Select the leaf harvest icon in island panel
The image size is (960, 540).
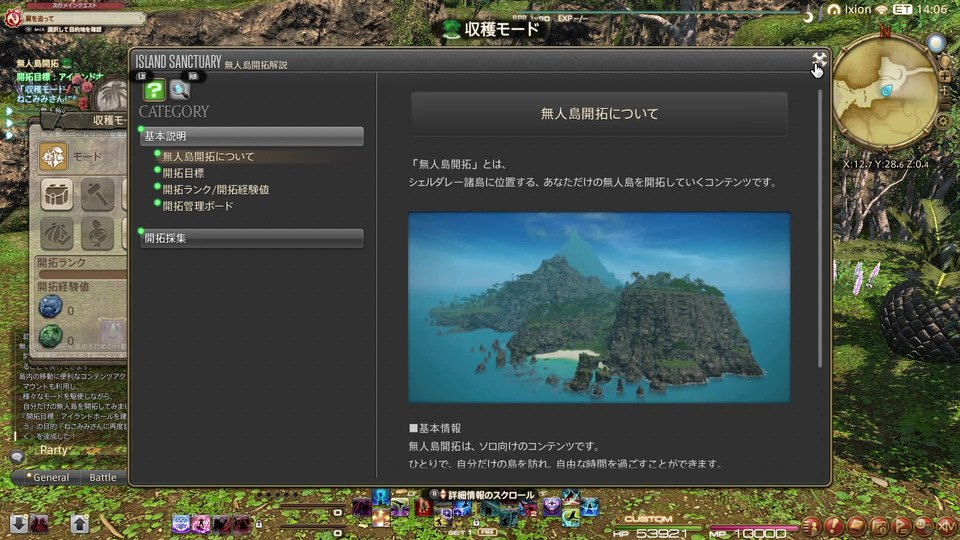tap(56, 233)
